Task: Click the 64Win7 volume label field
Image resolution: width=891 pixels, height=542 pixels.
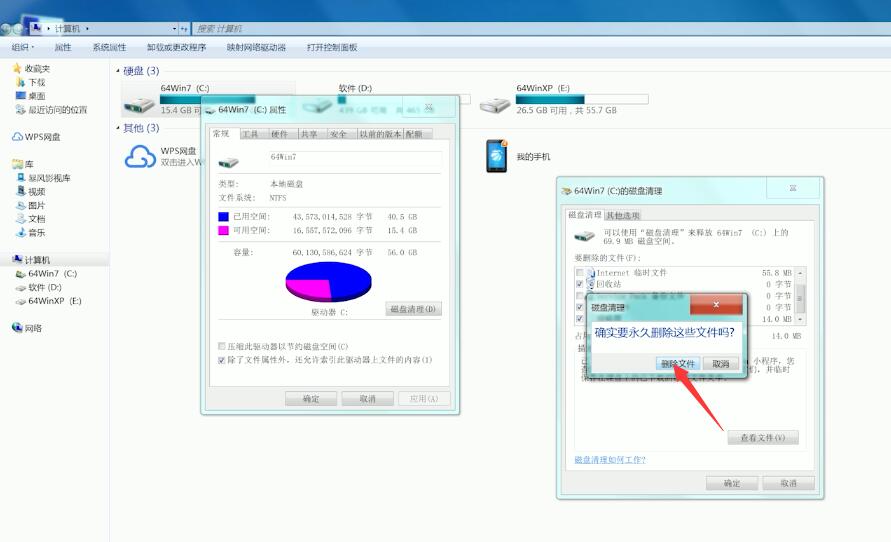Action: [354, 157]
